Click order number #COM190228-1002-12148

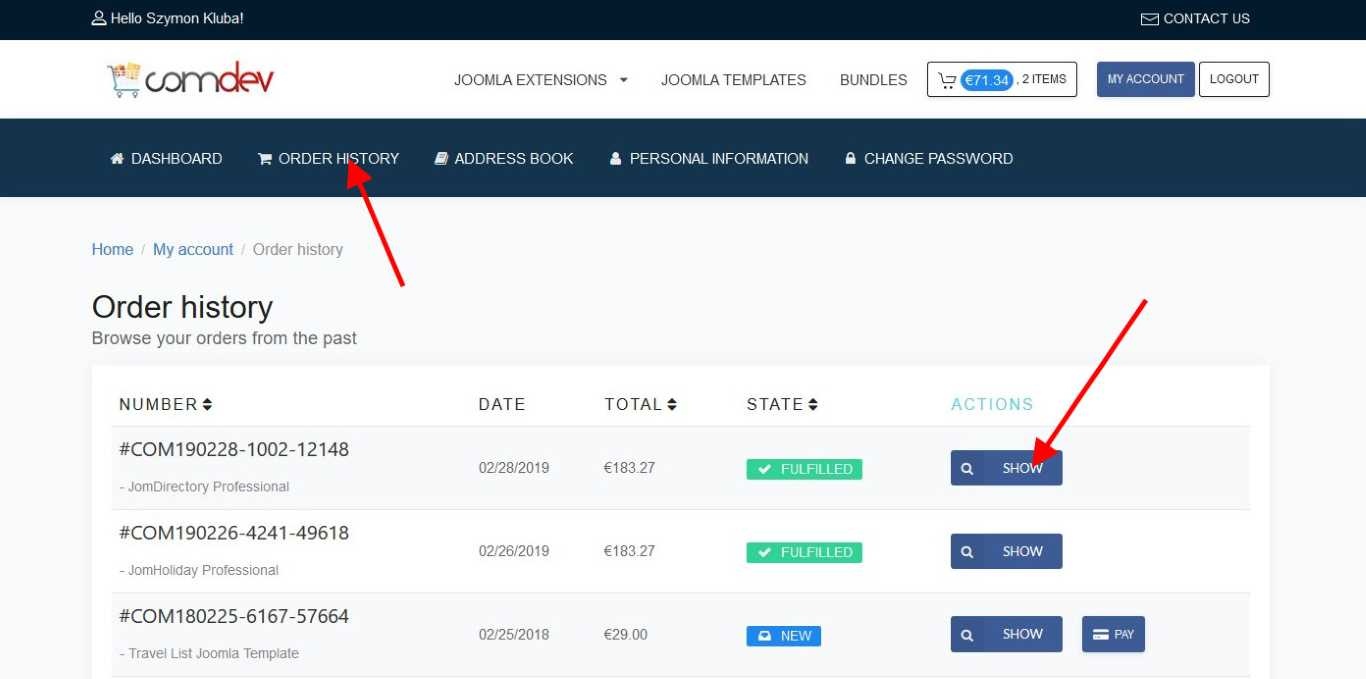234,449
